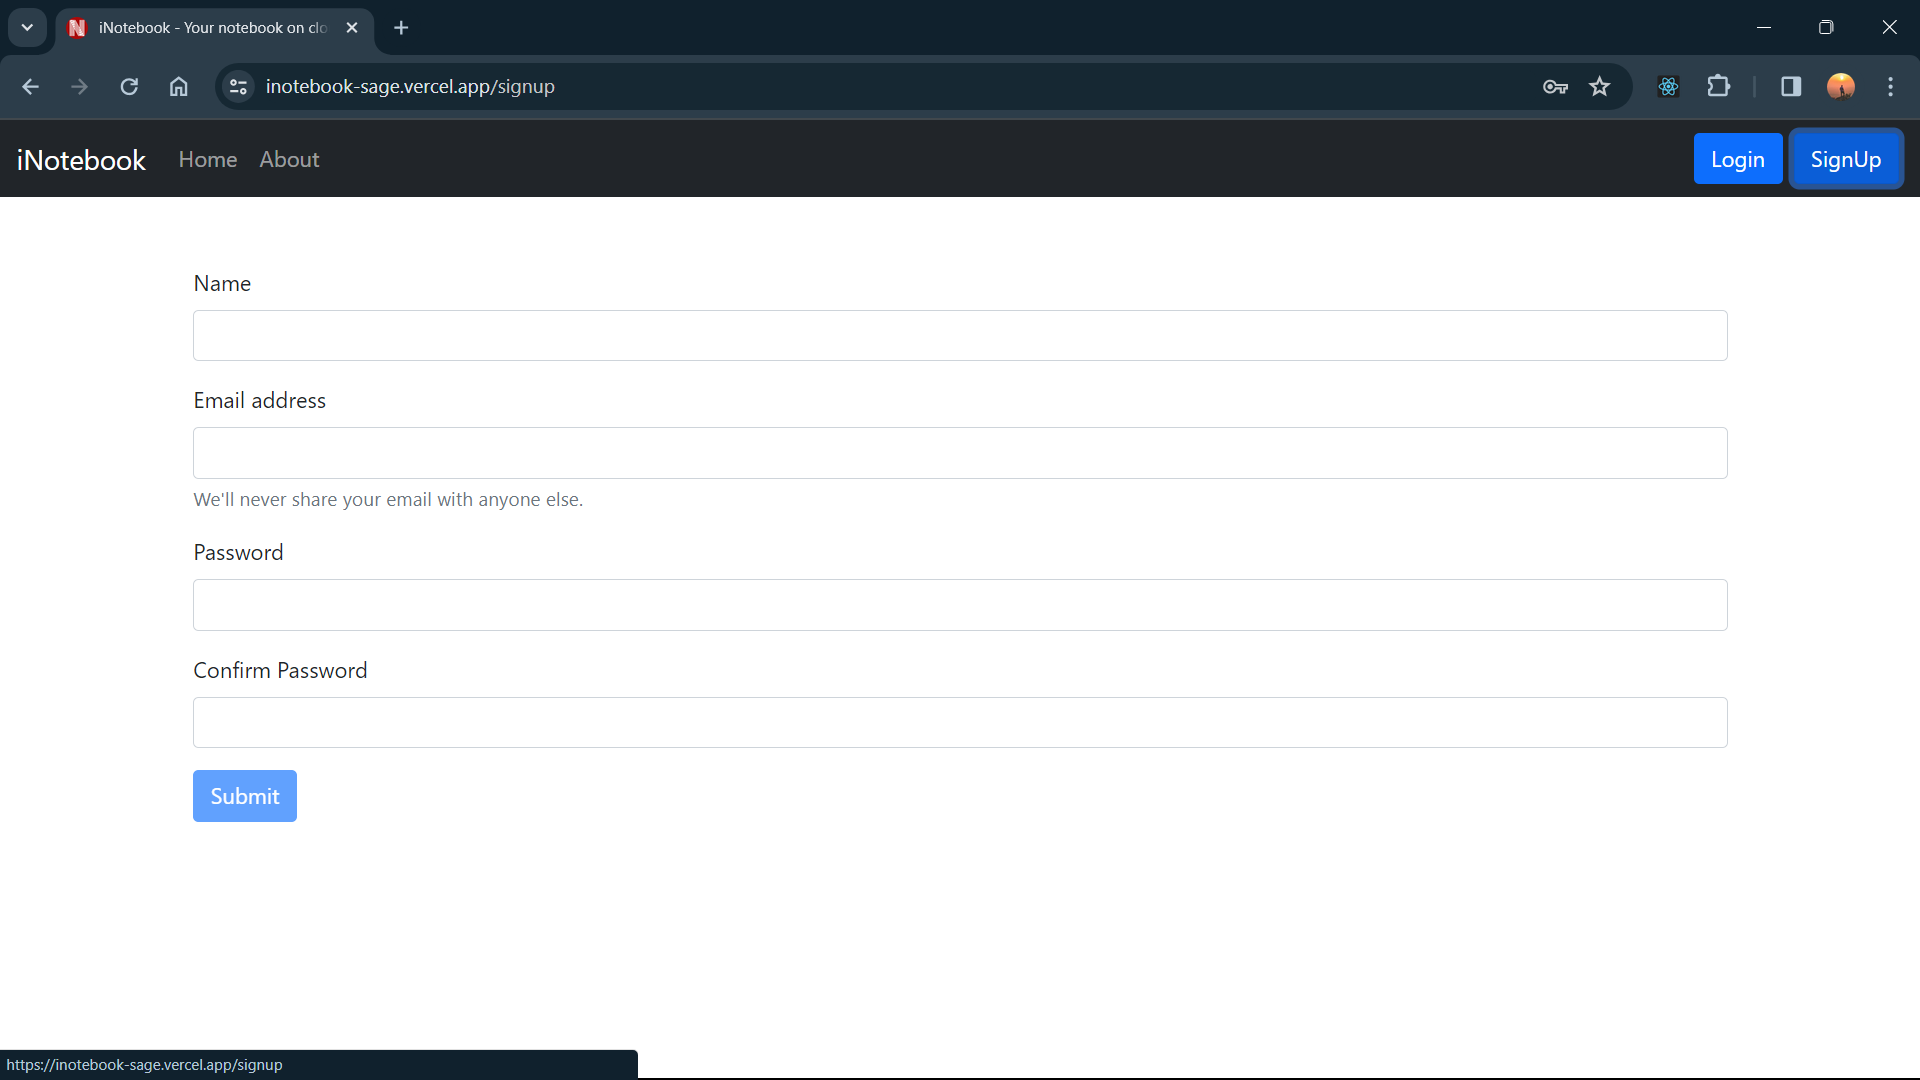Close the iNotebook tab

(x=352, y=28)
